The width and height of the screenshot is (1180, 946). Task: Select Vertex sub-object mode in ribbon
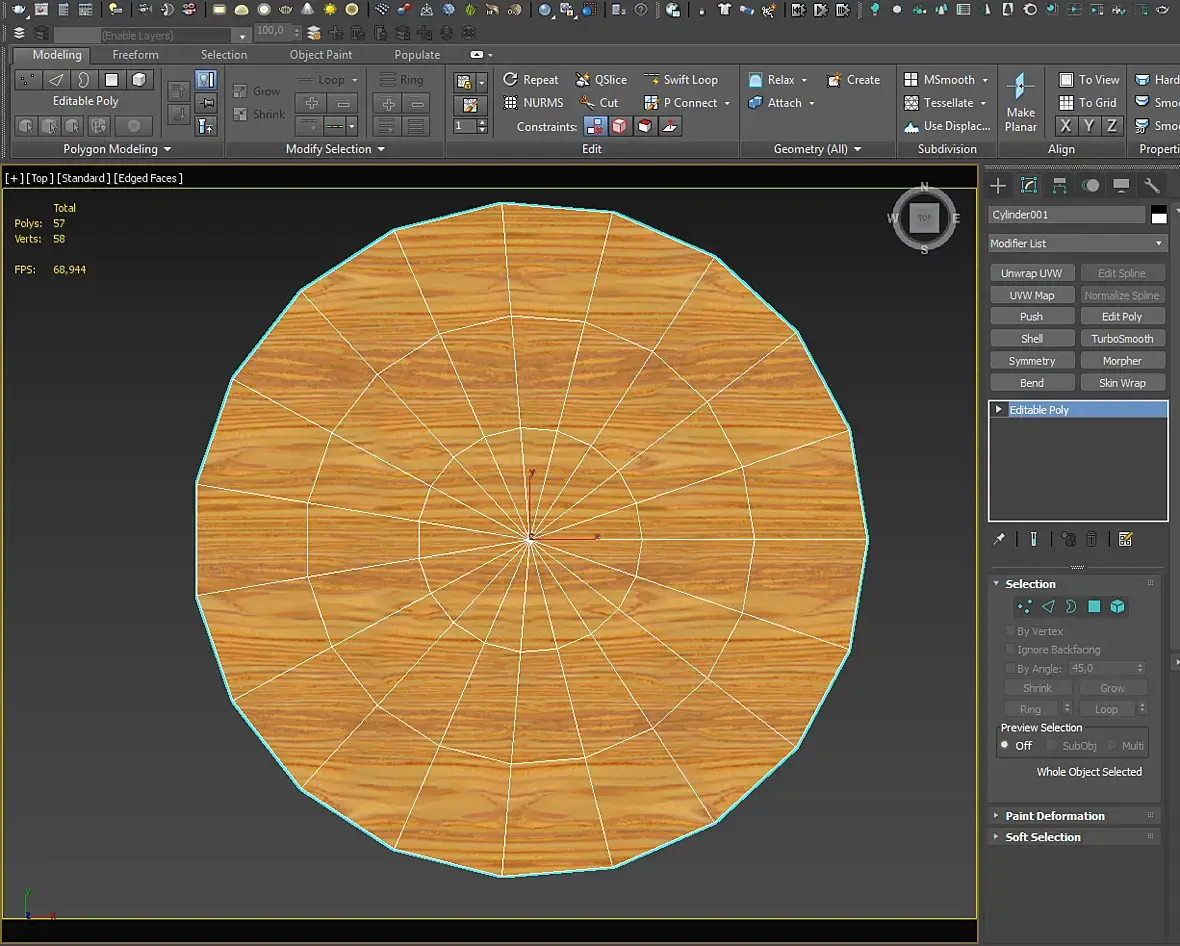29,80
